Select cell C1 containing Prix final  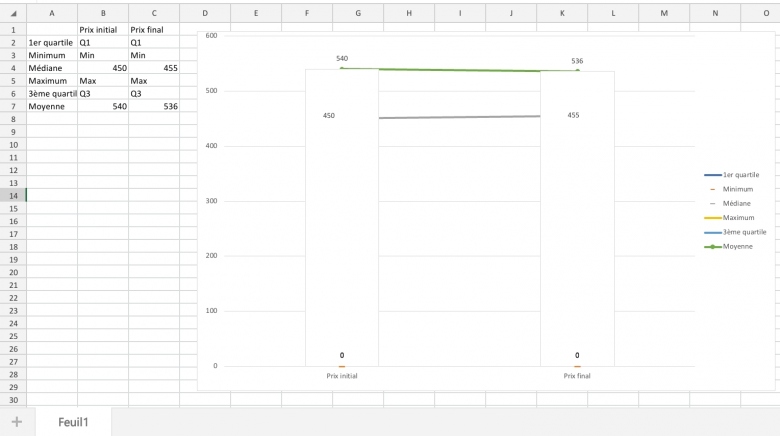(154, 30)
